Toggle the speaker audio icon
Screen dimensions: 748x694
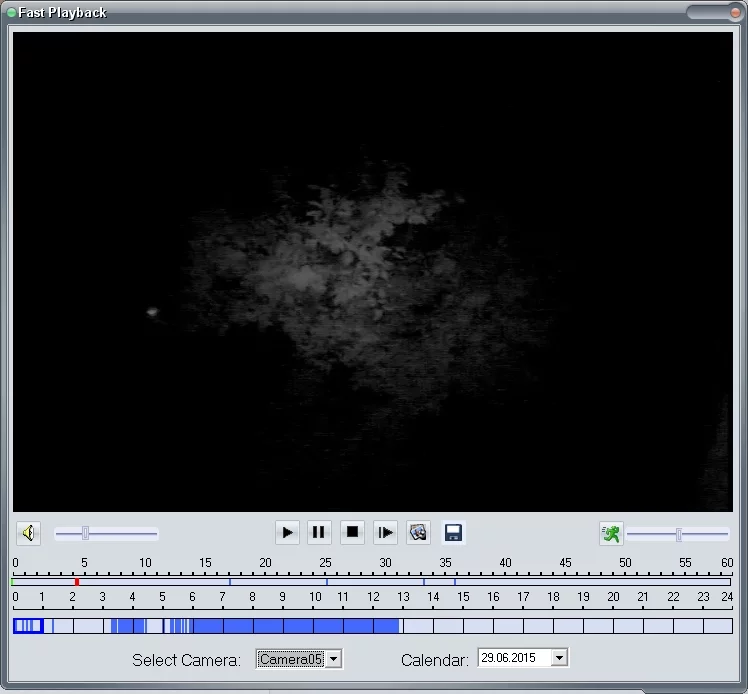point(28,534)
